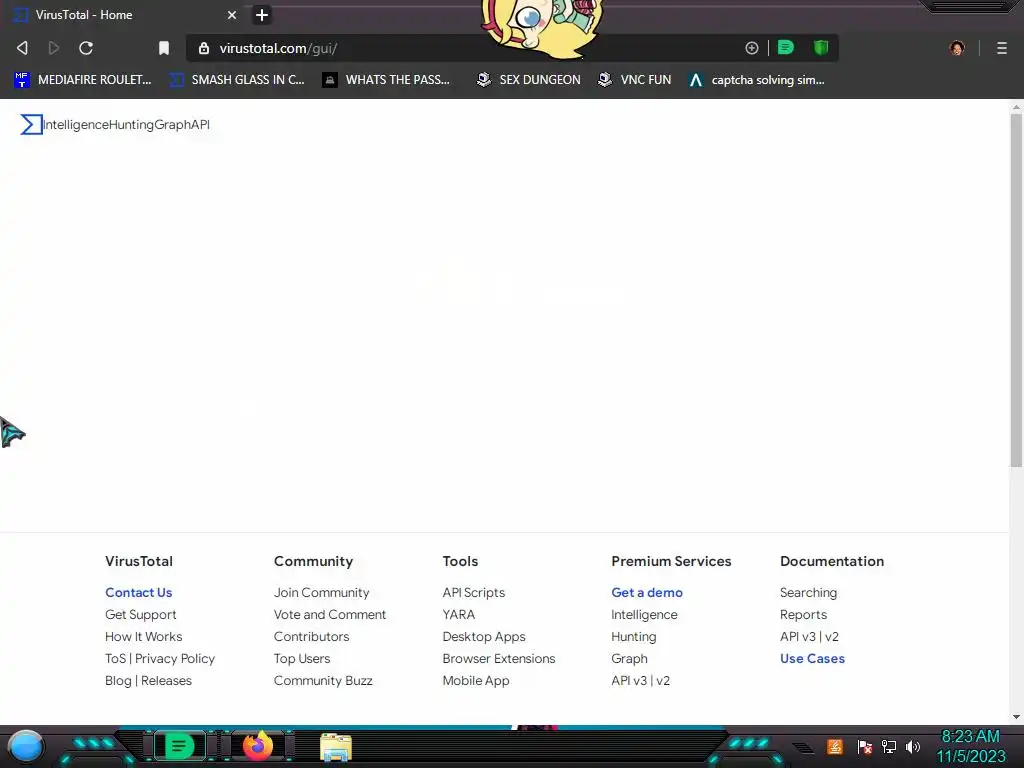Open Blog | Releases link
1024x768 pixels.
coord(148,680)
